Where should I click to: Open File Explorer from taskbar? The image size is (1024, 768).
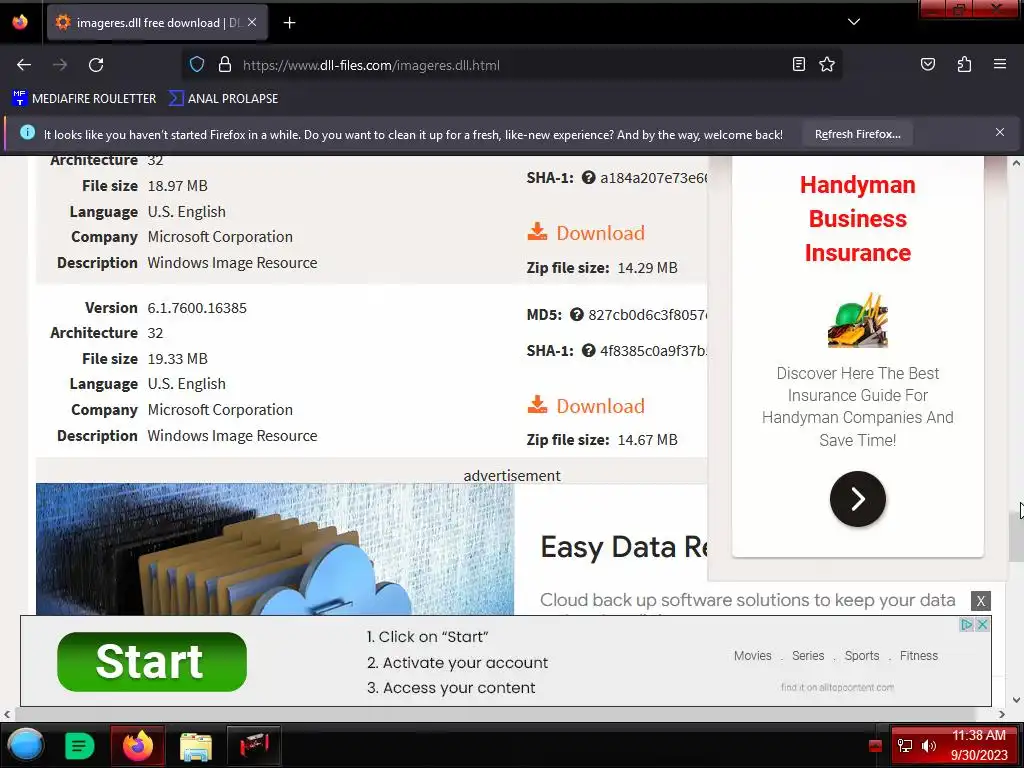click(195, 746)
